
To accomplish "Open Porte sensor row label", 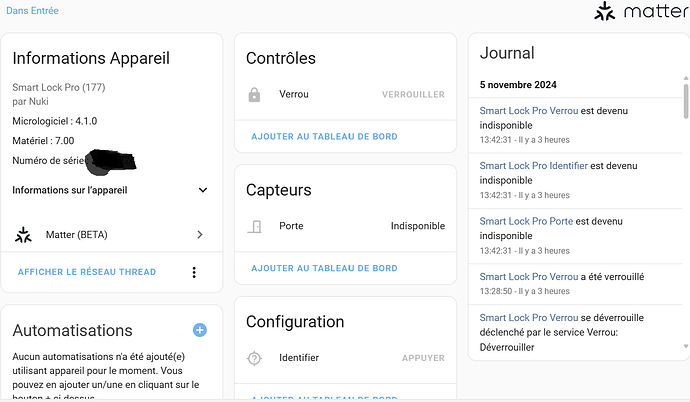I will coord(291,226).
